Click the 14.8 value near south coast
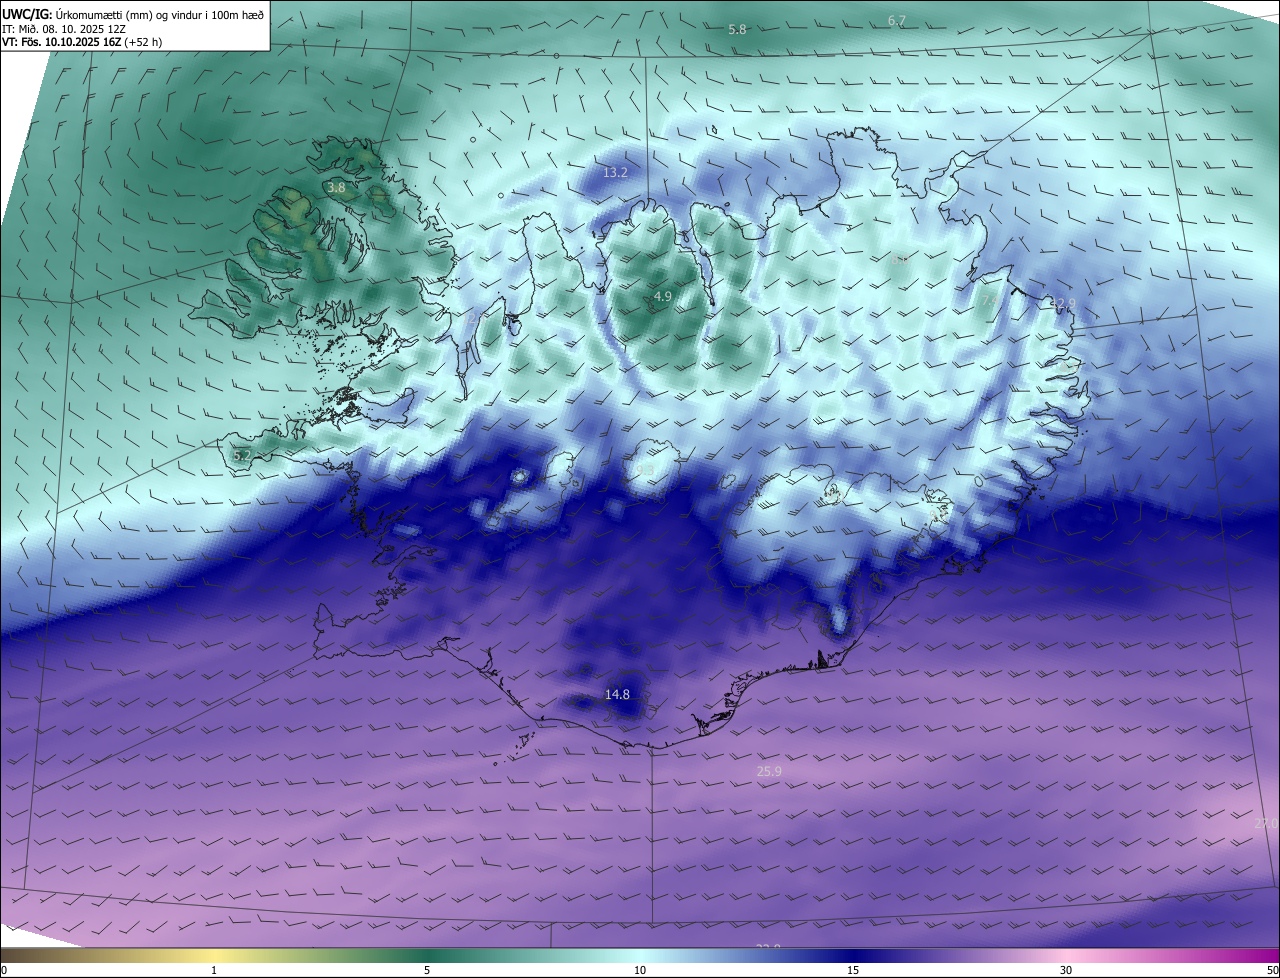Screen dimensions: 1280x978 tap(617, 694)
